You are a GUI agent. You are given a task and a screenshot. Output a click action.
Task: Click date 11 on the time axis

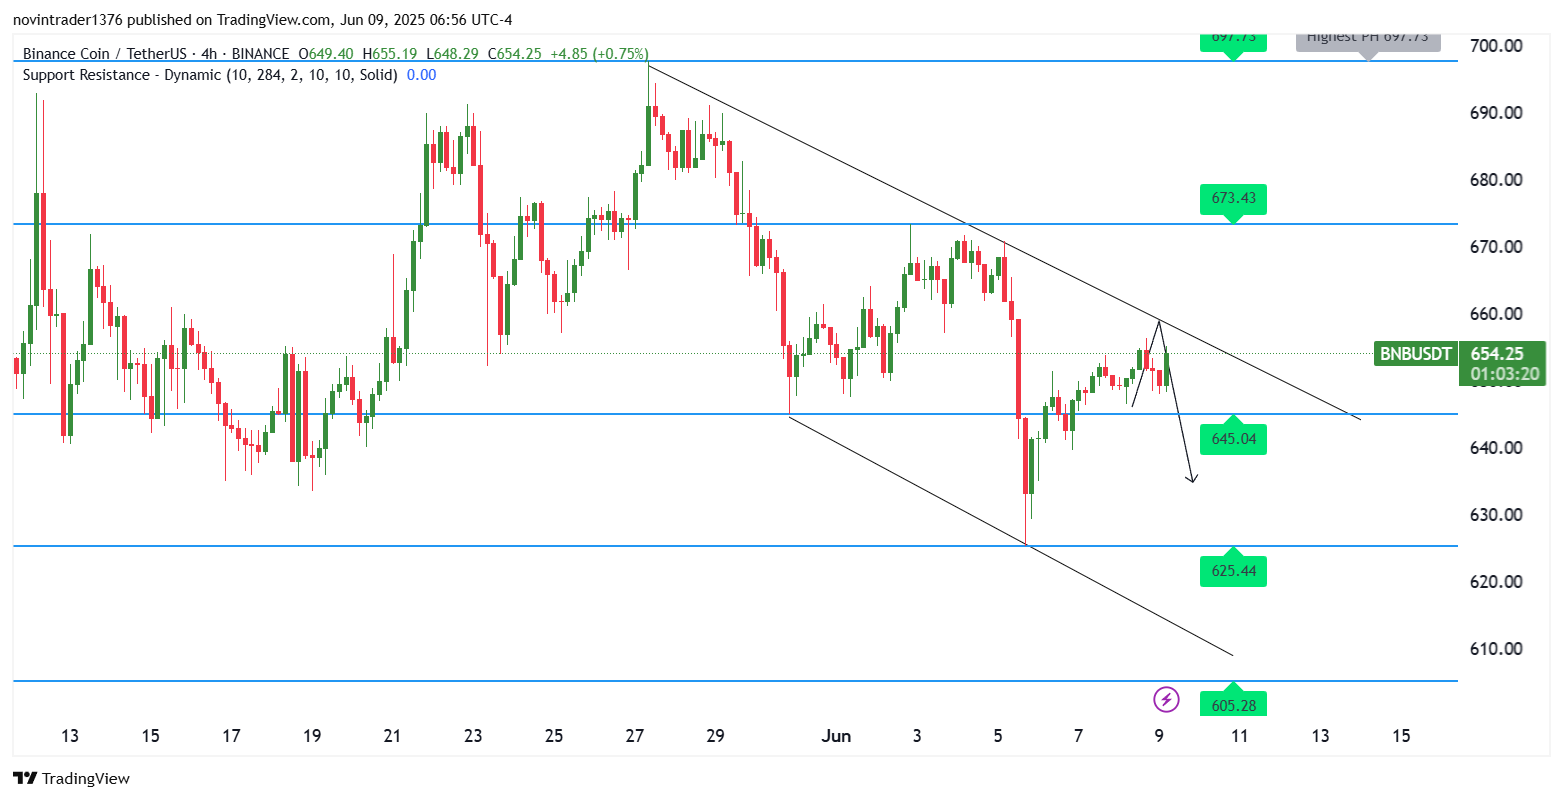[1240, 736]
